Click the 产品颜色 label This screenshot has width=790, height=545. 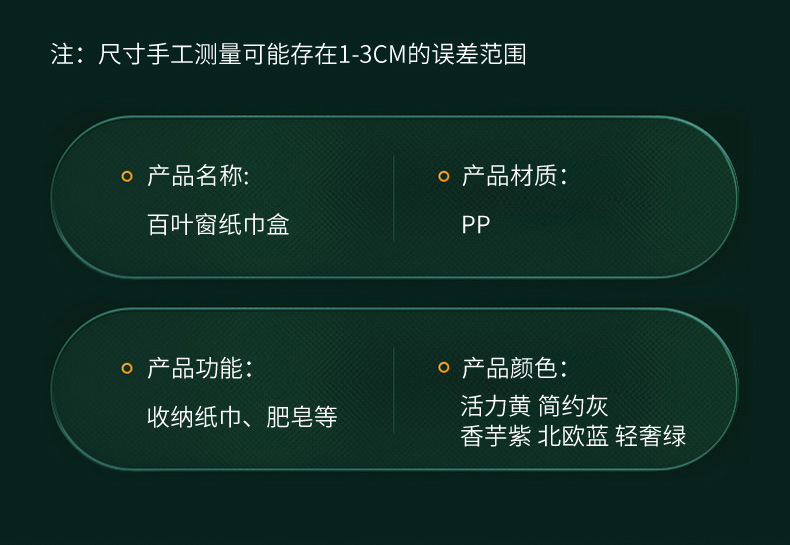click(514, 368)
